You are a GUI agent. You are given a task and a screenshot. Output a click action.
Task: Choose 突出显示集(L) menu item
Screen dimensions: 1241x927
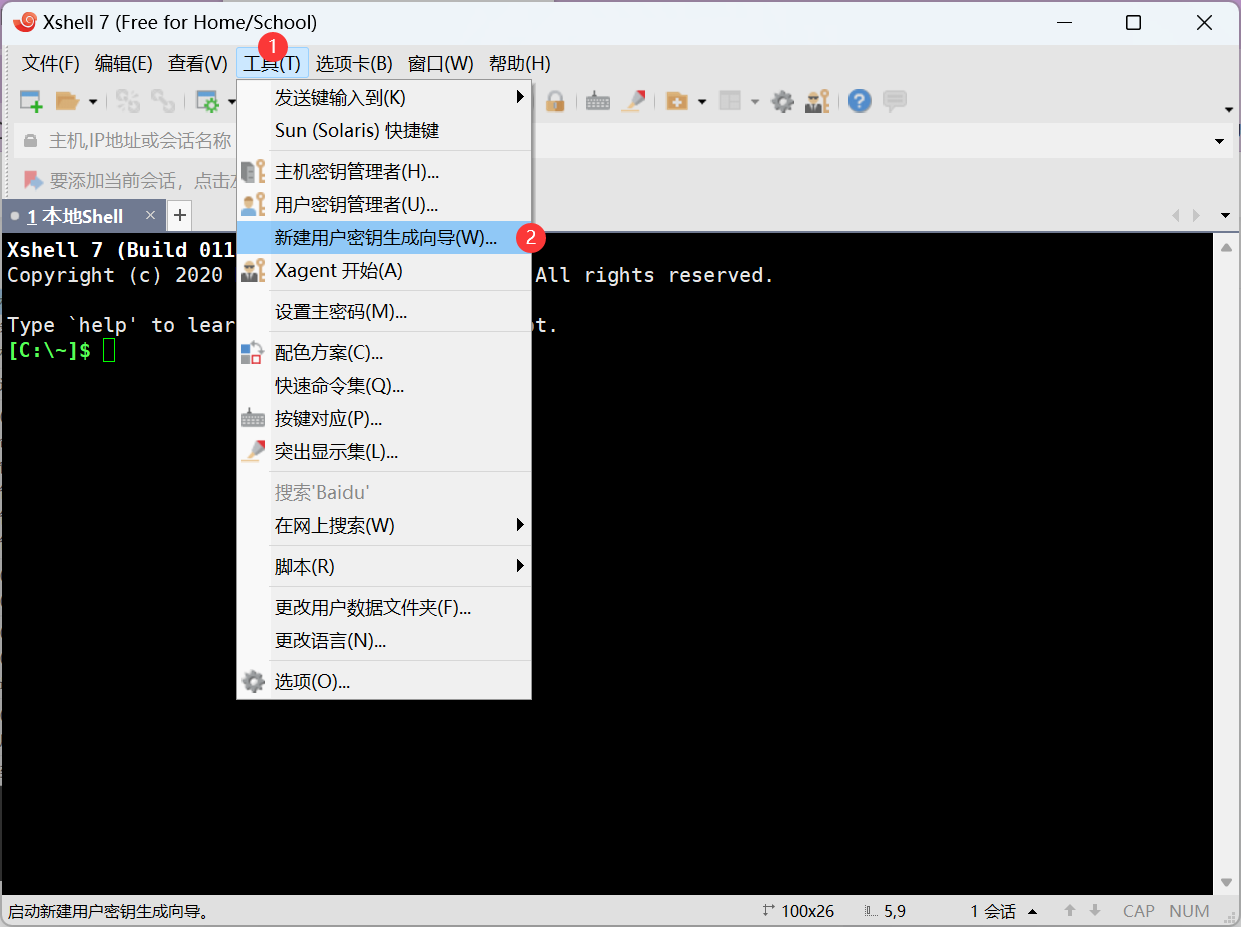coord(384,451)
